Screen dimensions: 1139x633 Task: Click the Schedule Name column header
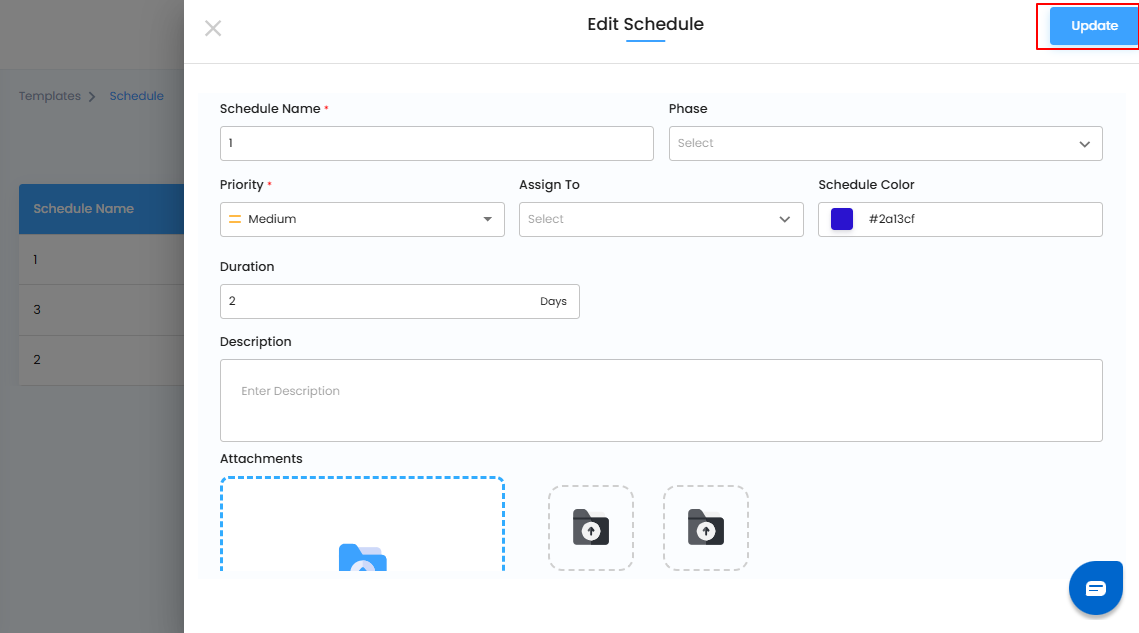coord(84,209)
